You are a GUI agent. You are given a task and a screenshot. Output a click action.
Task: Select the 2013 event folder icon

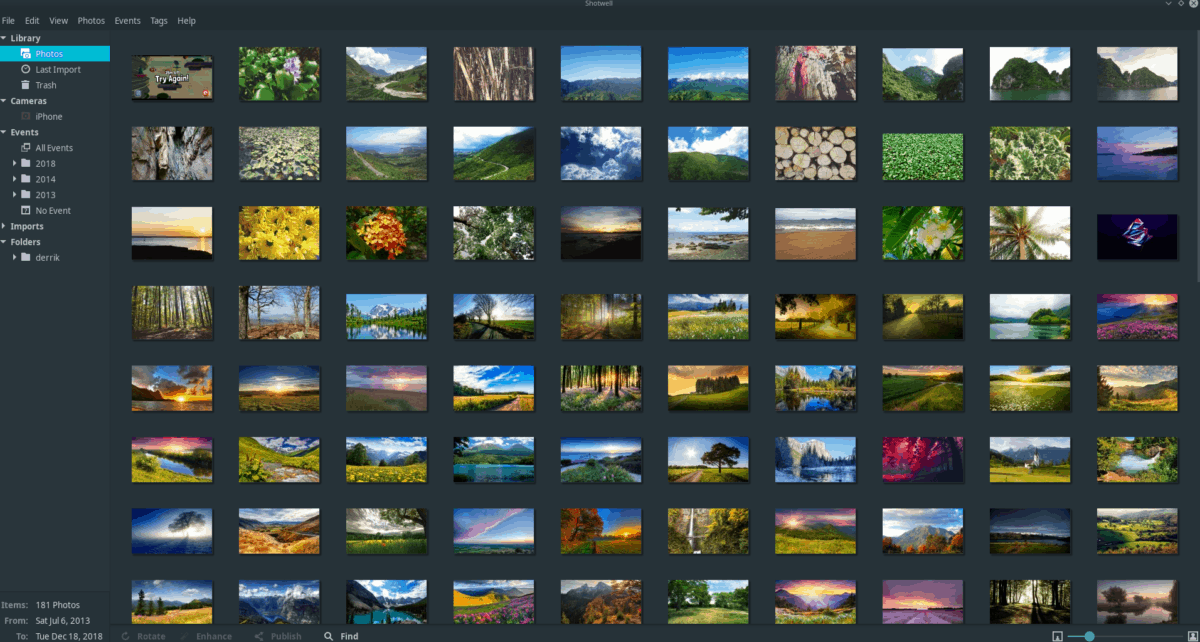(26, 195)
